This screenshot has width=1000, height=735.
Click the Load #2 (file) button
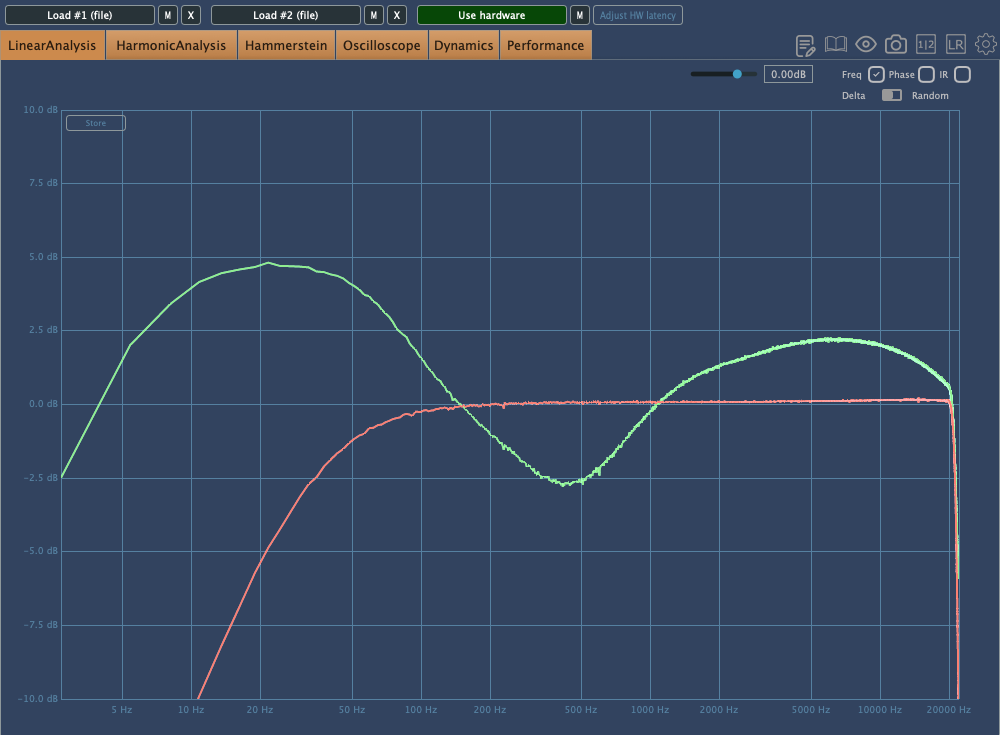point(285,15)
